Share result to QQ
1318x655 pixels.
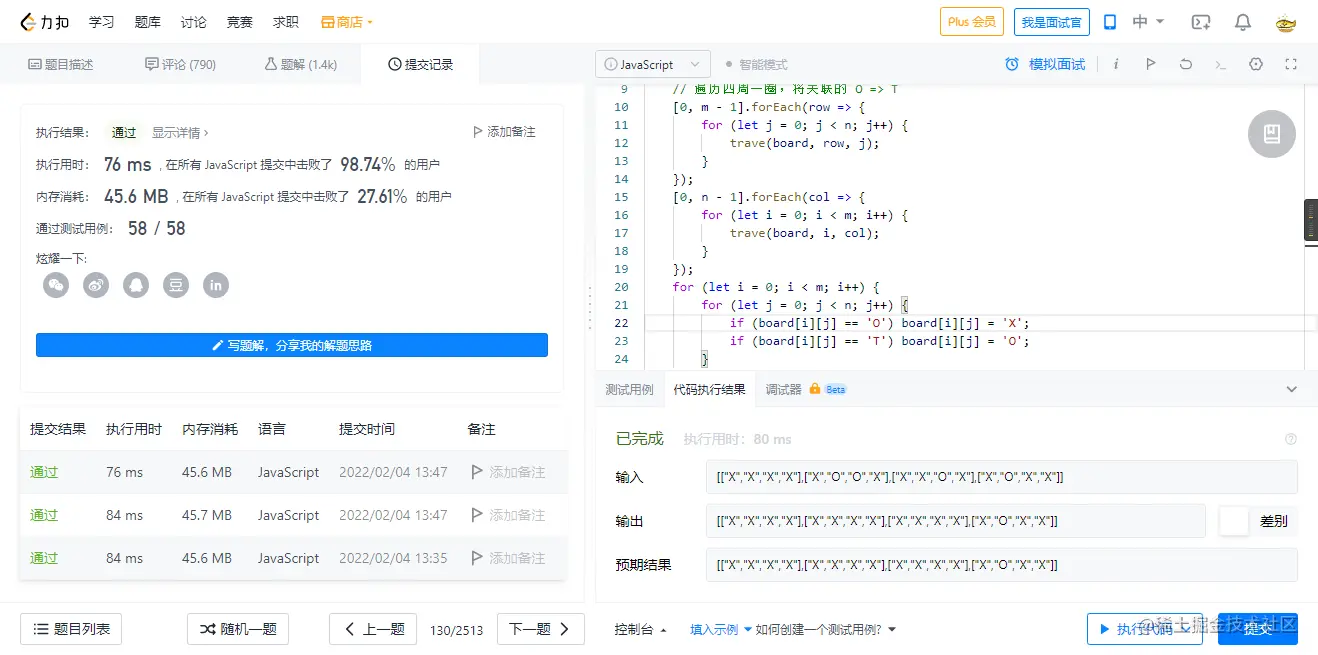pyautogui.click(x=136, y=285)
